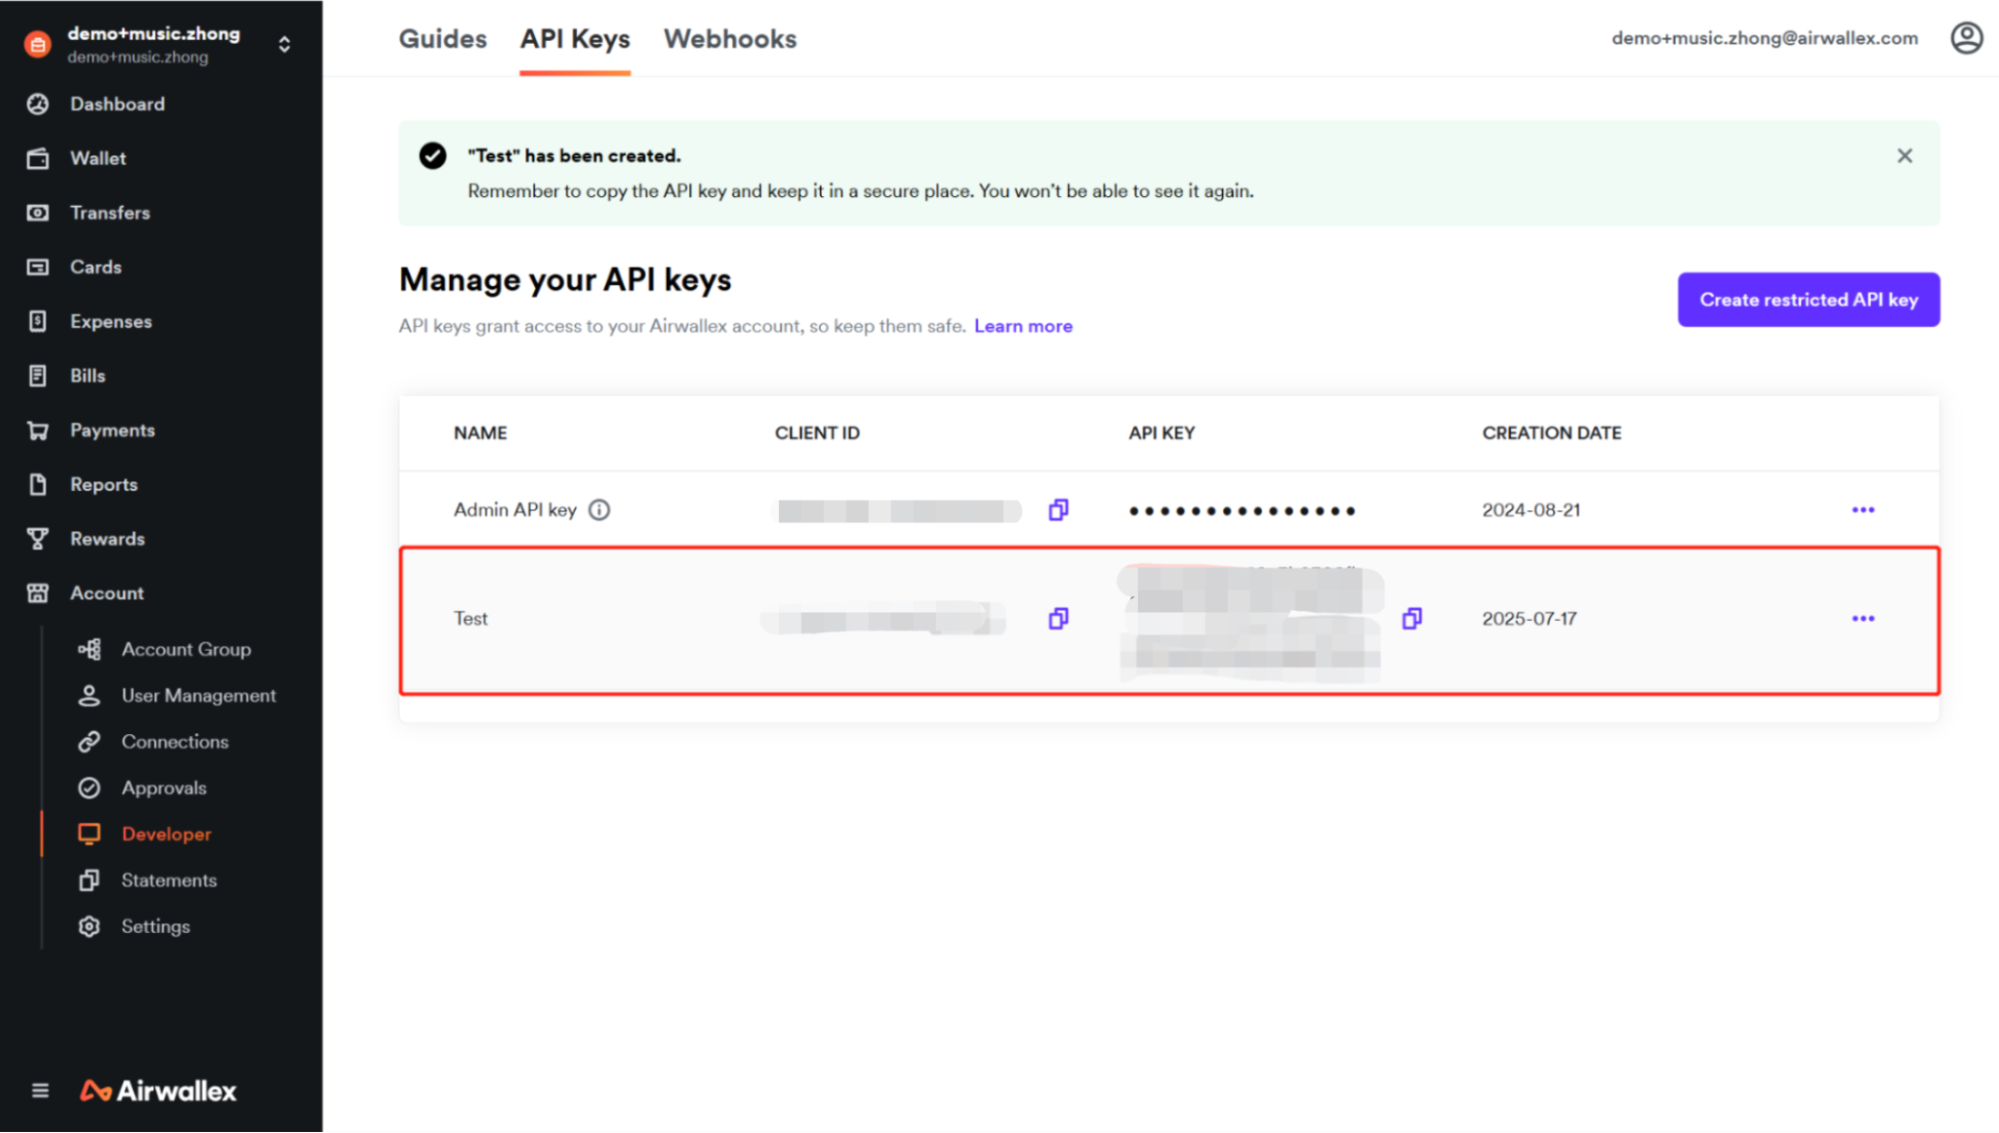
Task: Open Reports from the sidebar
Action: pyautogui.click(x=103, y=484)
